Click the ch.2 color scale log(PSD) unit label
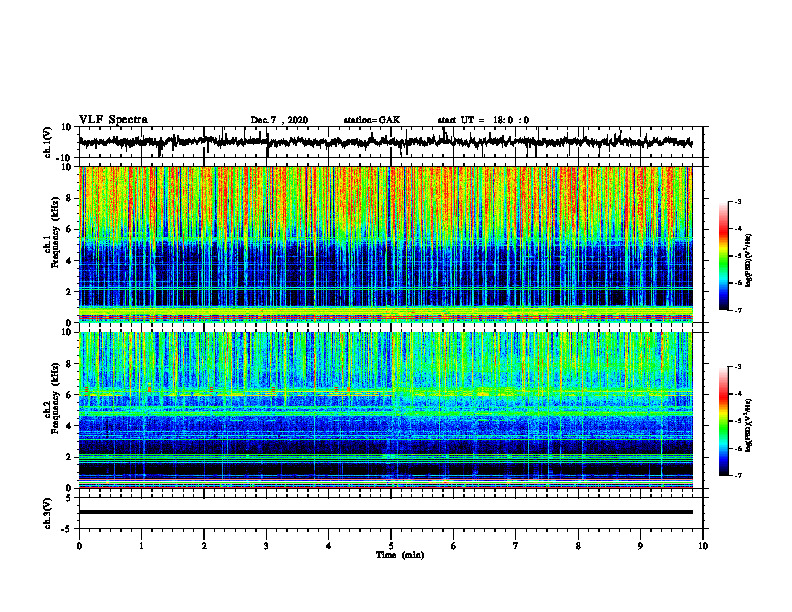The height and width of the screenshot is (612, 792). 749,424
